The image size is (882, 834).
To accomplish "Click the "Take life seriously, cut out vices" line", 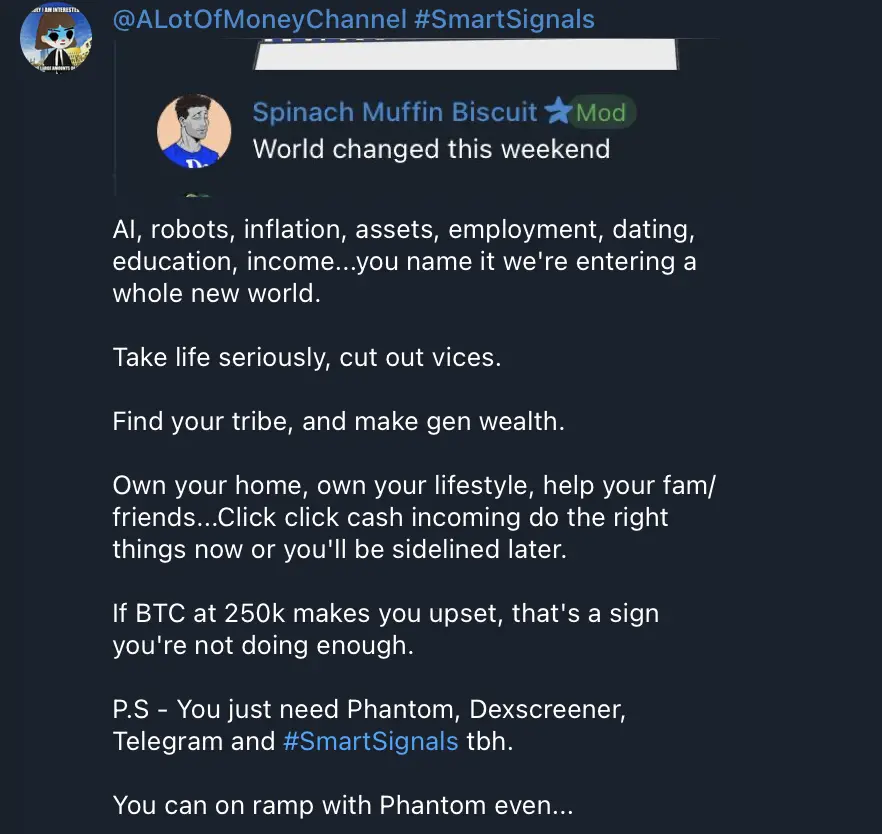I will coord(307,358).
